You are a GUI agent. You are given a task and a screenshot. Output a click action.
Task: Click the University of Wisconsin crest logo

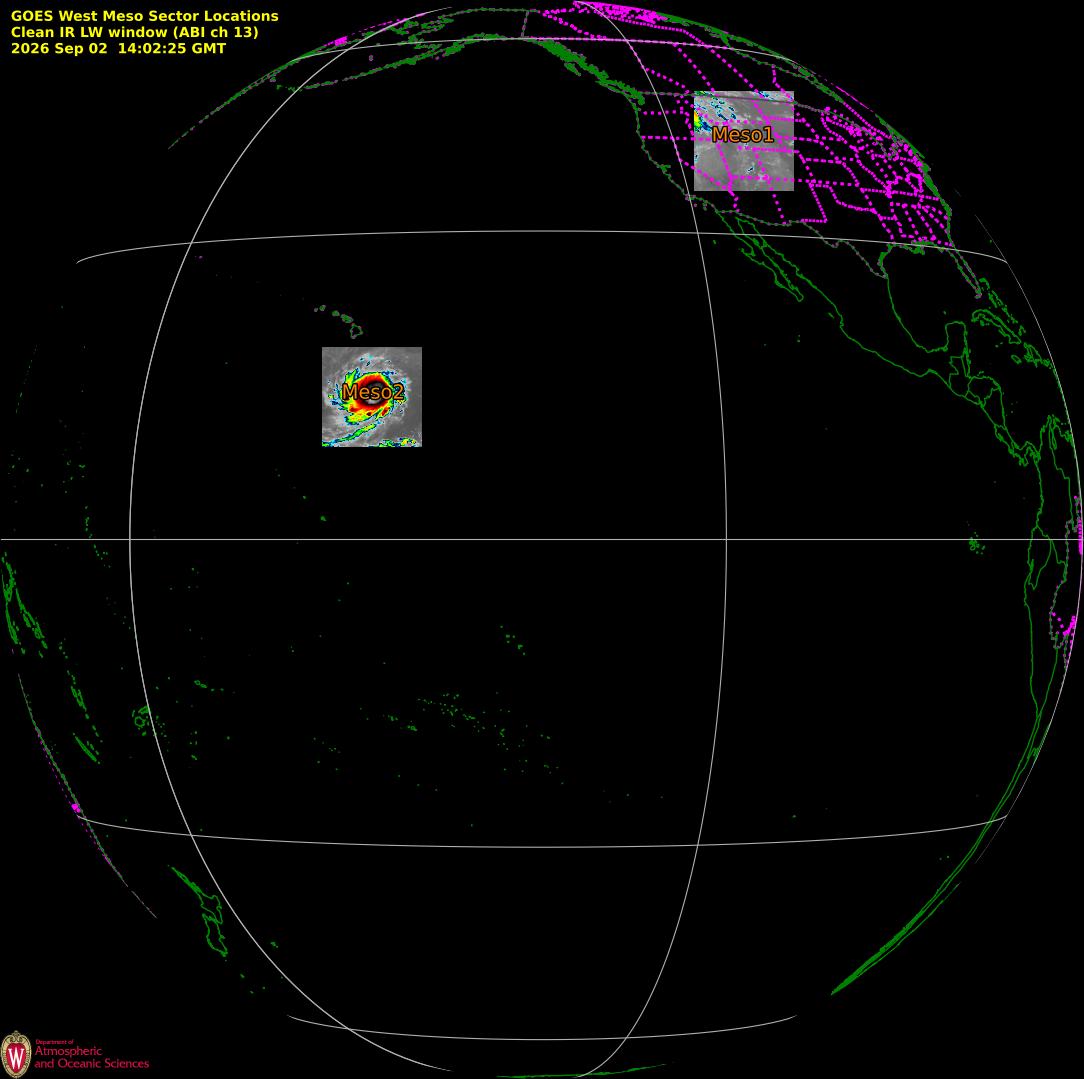(16, 1054)
